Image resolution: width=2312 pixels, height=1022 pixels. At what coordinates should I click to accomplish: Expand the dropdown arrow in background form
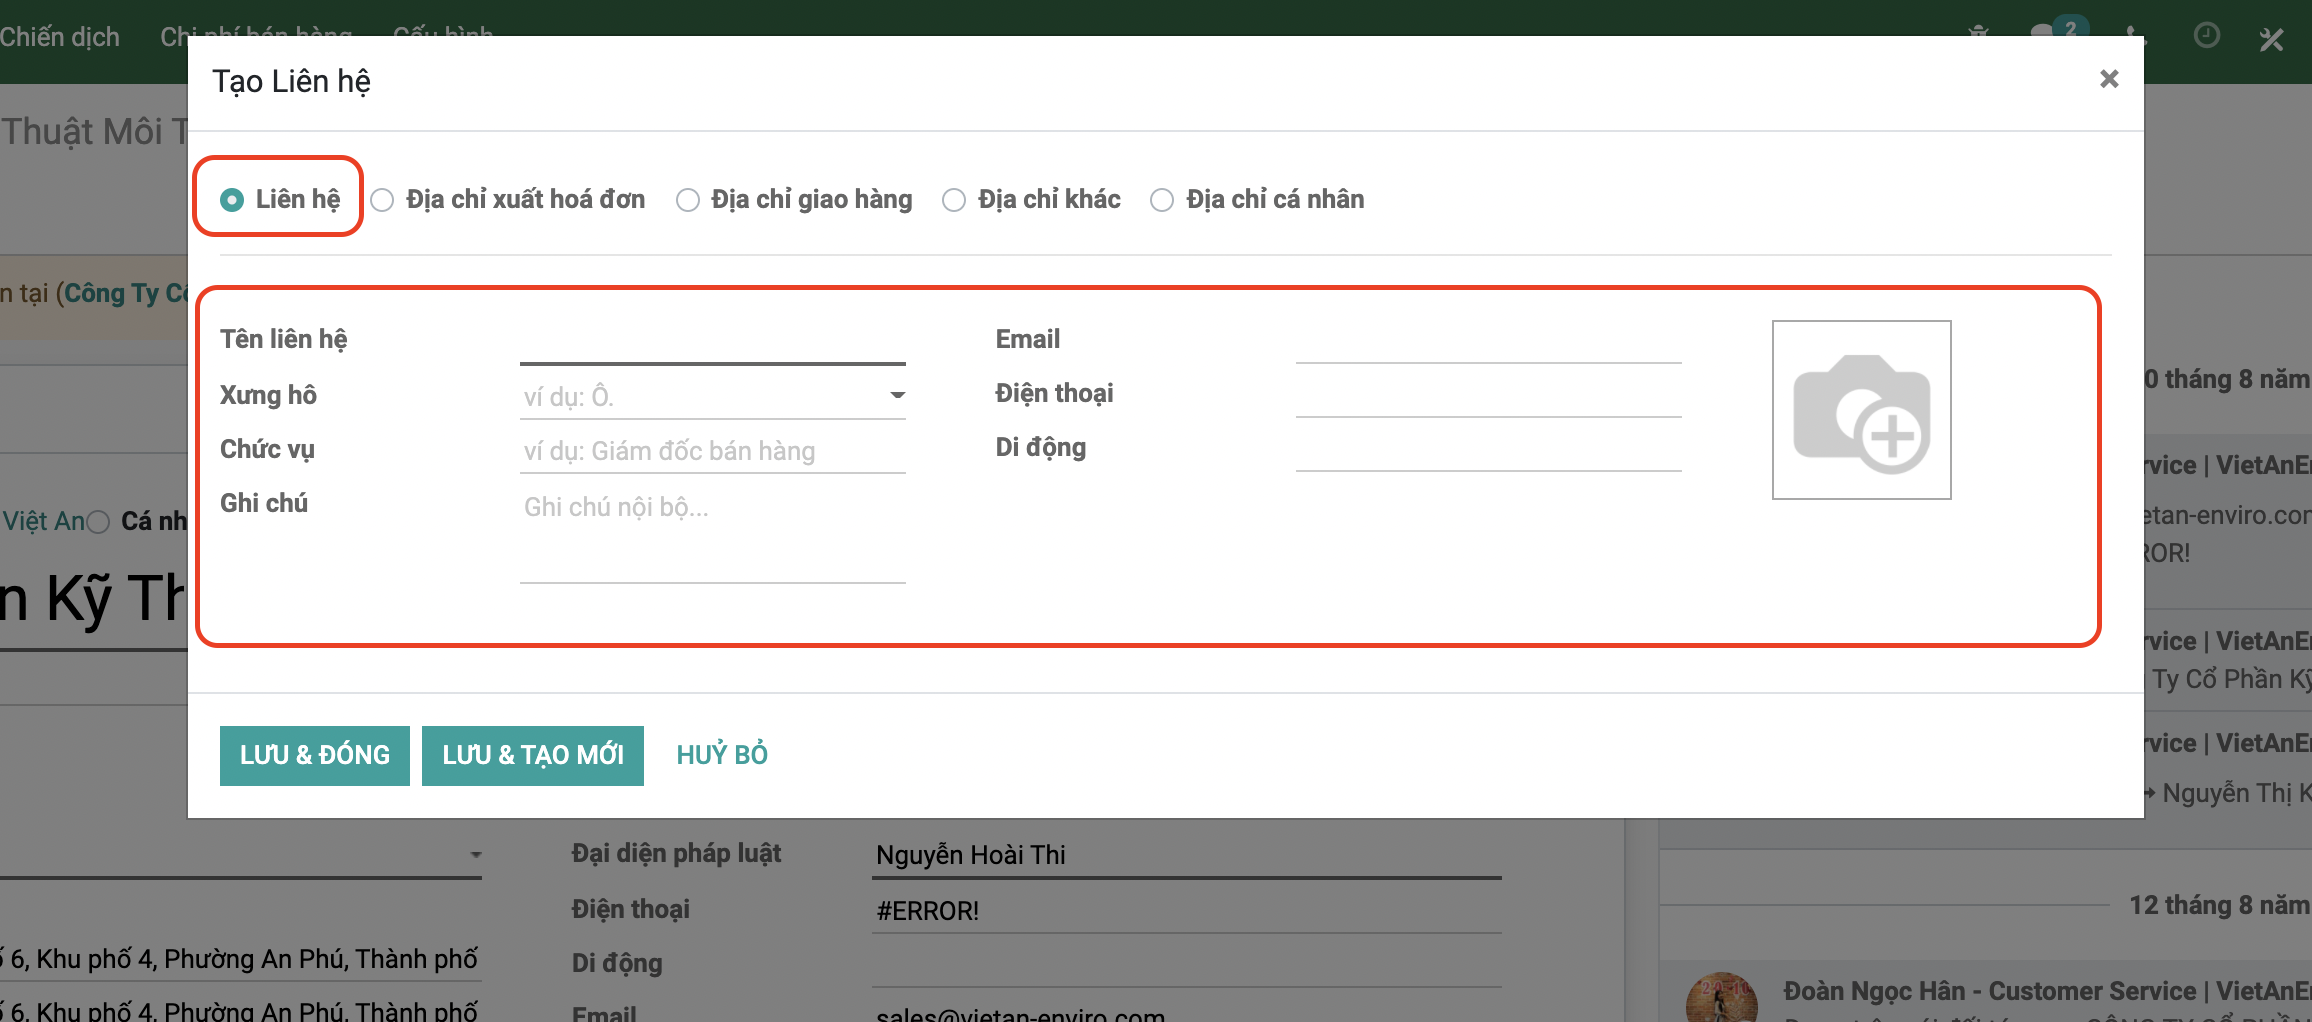point(475,855)
